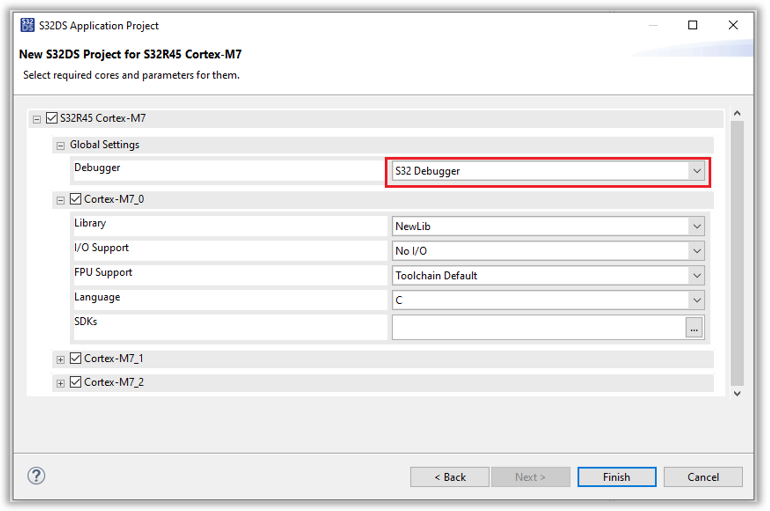Collapse the Global Settings section
The width and height of the screenshot is (770, 511).
pyautogui.click(x=60, y=146)
